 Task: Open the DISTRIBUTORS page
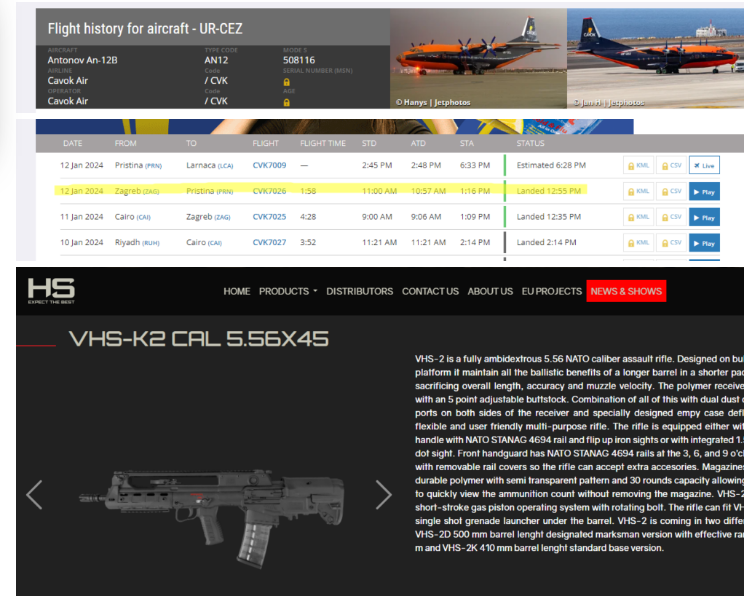pyautogui.click(x=360, y=291)
